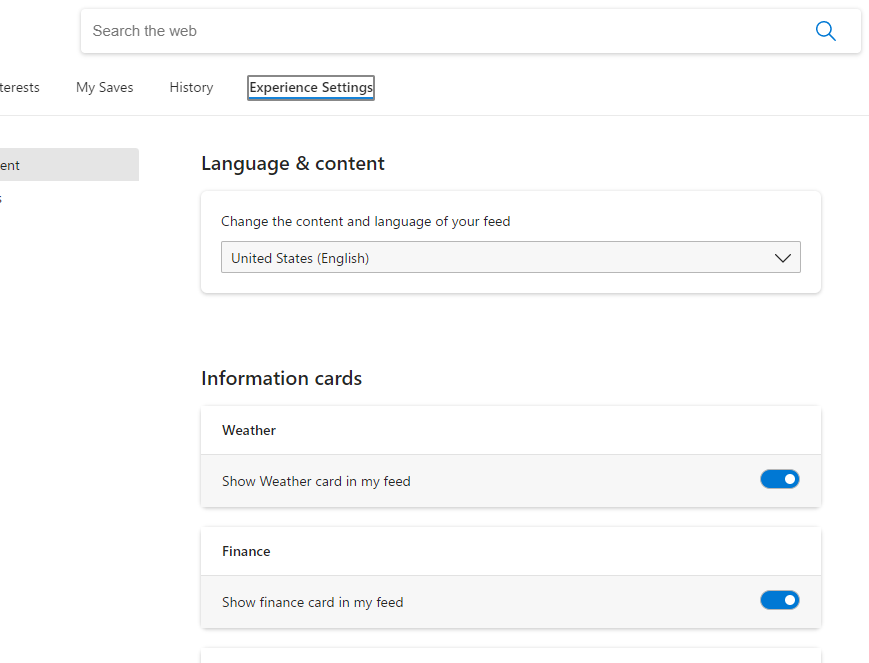
Task: Click the search magnifier icon
Action: (825, 31)
